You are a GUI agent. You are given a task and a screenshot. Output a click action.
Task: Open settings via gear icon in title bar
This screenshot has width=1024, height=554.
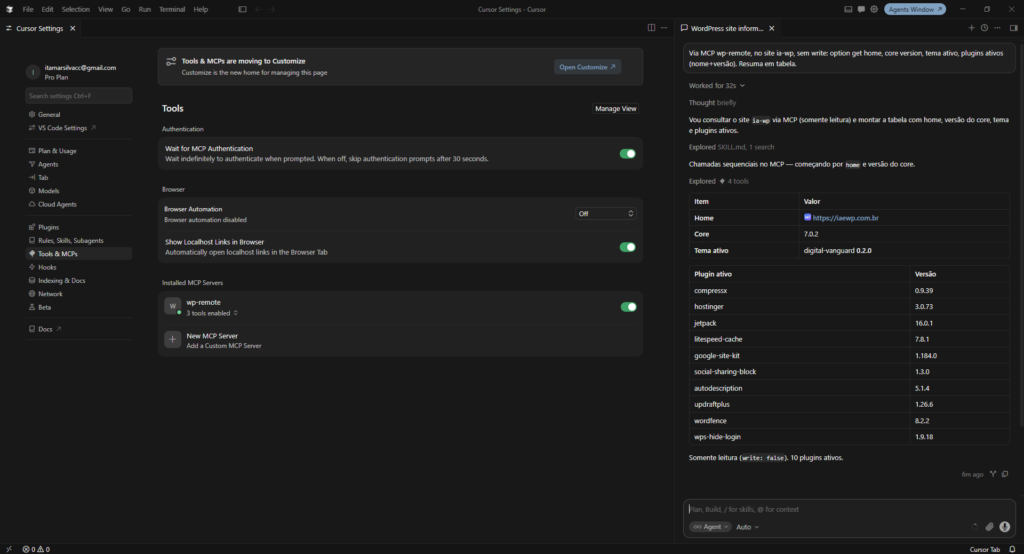(x=874, y=9)
